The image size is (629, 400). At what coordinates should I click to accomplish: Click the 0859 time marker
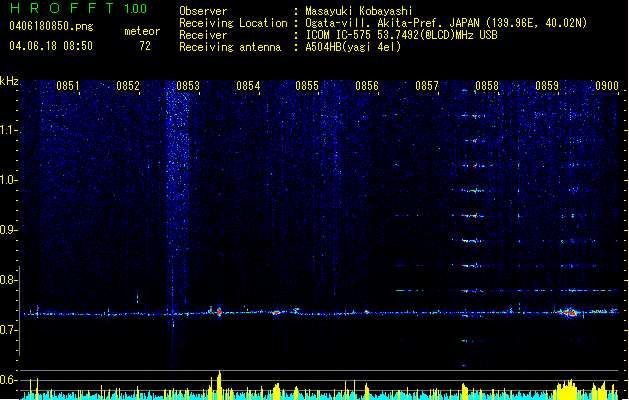(x=547, y=86)
